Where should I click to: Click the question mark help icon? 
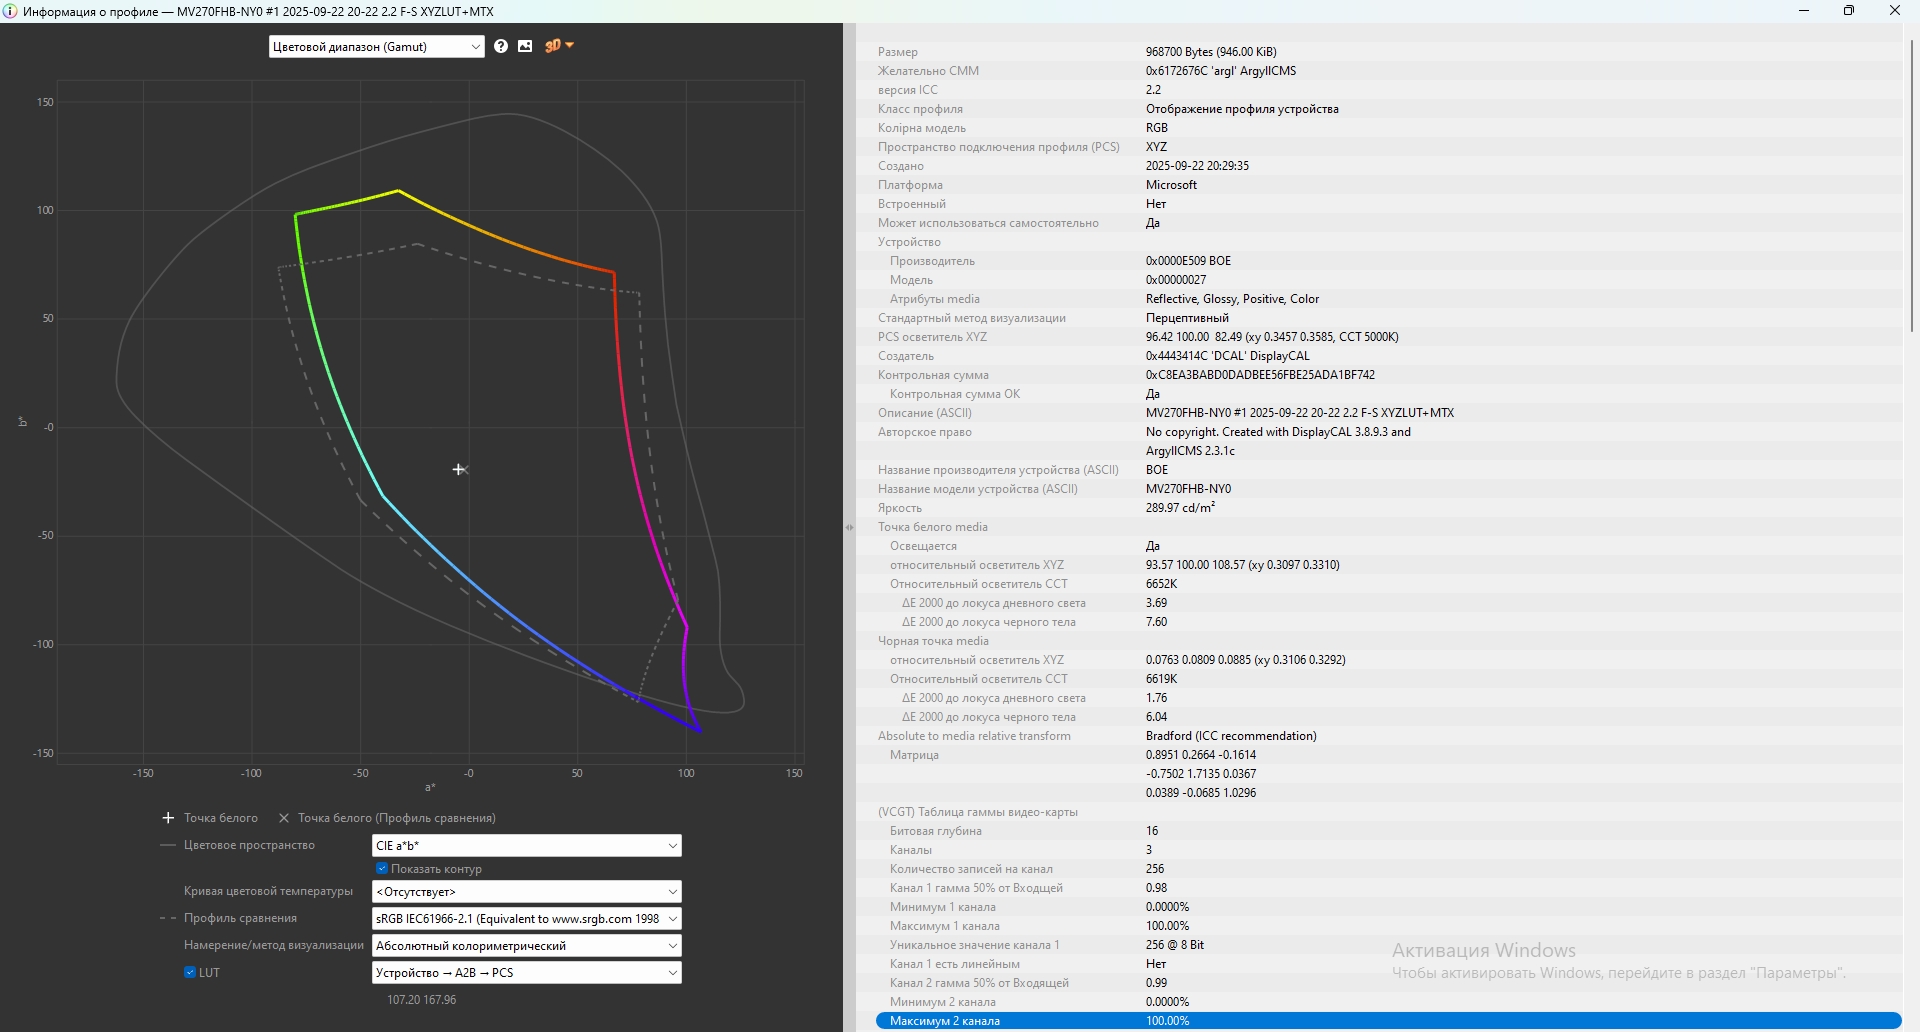[x=501, y=46]
